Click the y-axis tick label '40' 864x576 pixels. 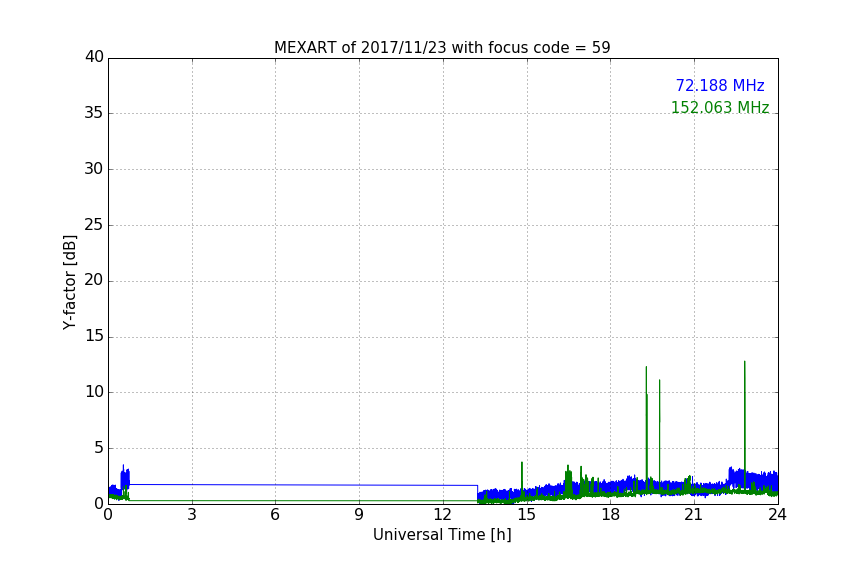point(94,57)
